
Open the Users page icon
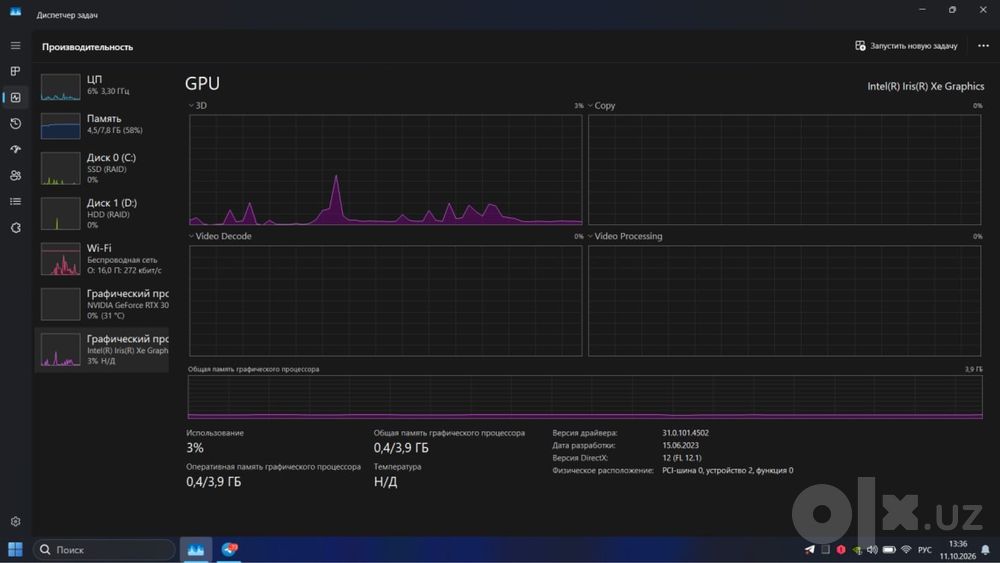(x=15, y=175)
